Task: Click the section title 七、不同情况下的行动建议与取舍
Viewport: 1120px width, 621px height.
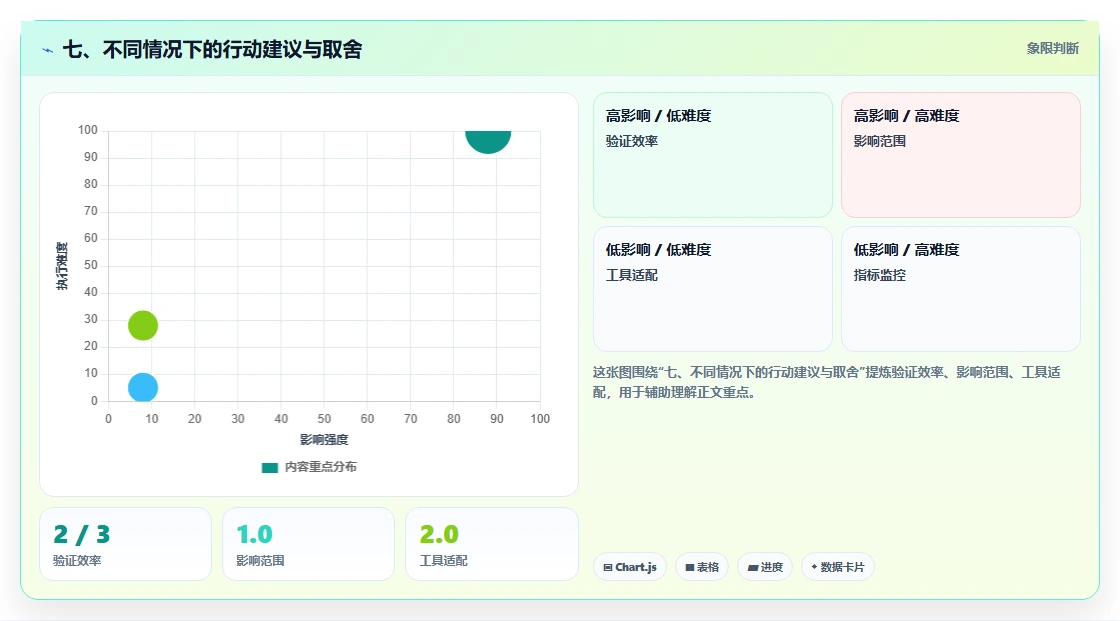Action: 213,49
